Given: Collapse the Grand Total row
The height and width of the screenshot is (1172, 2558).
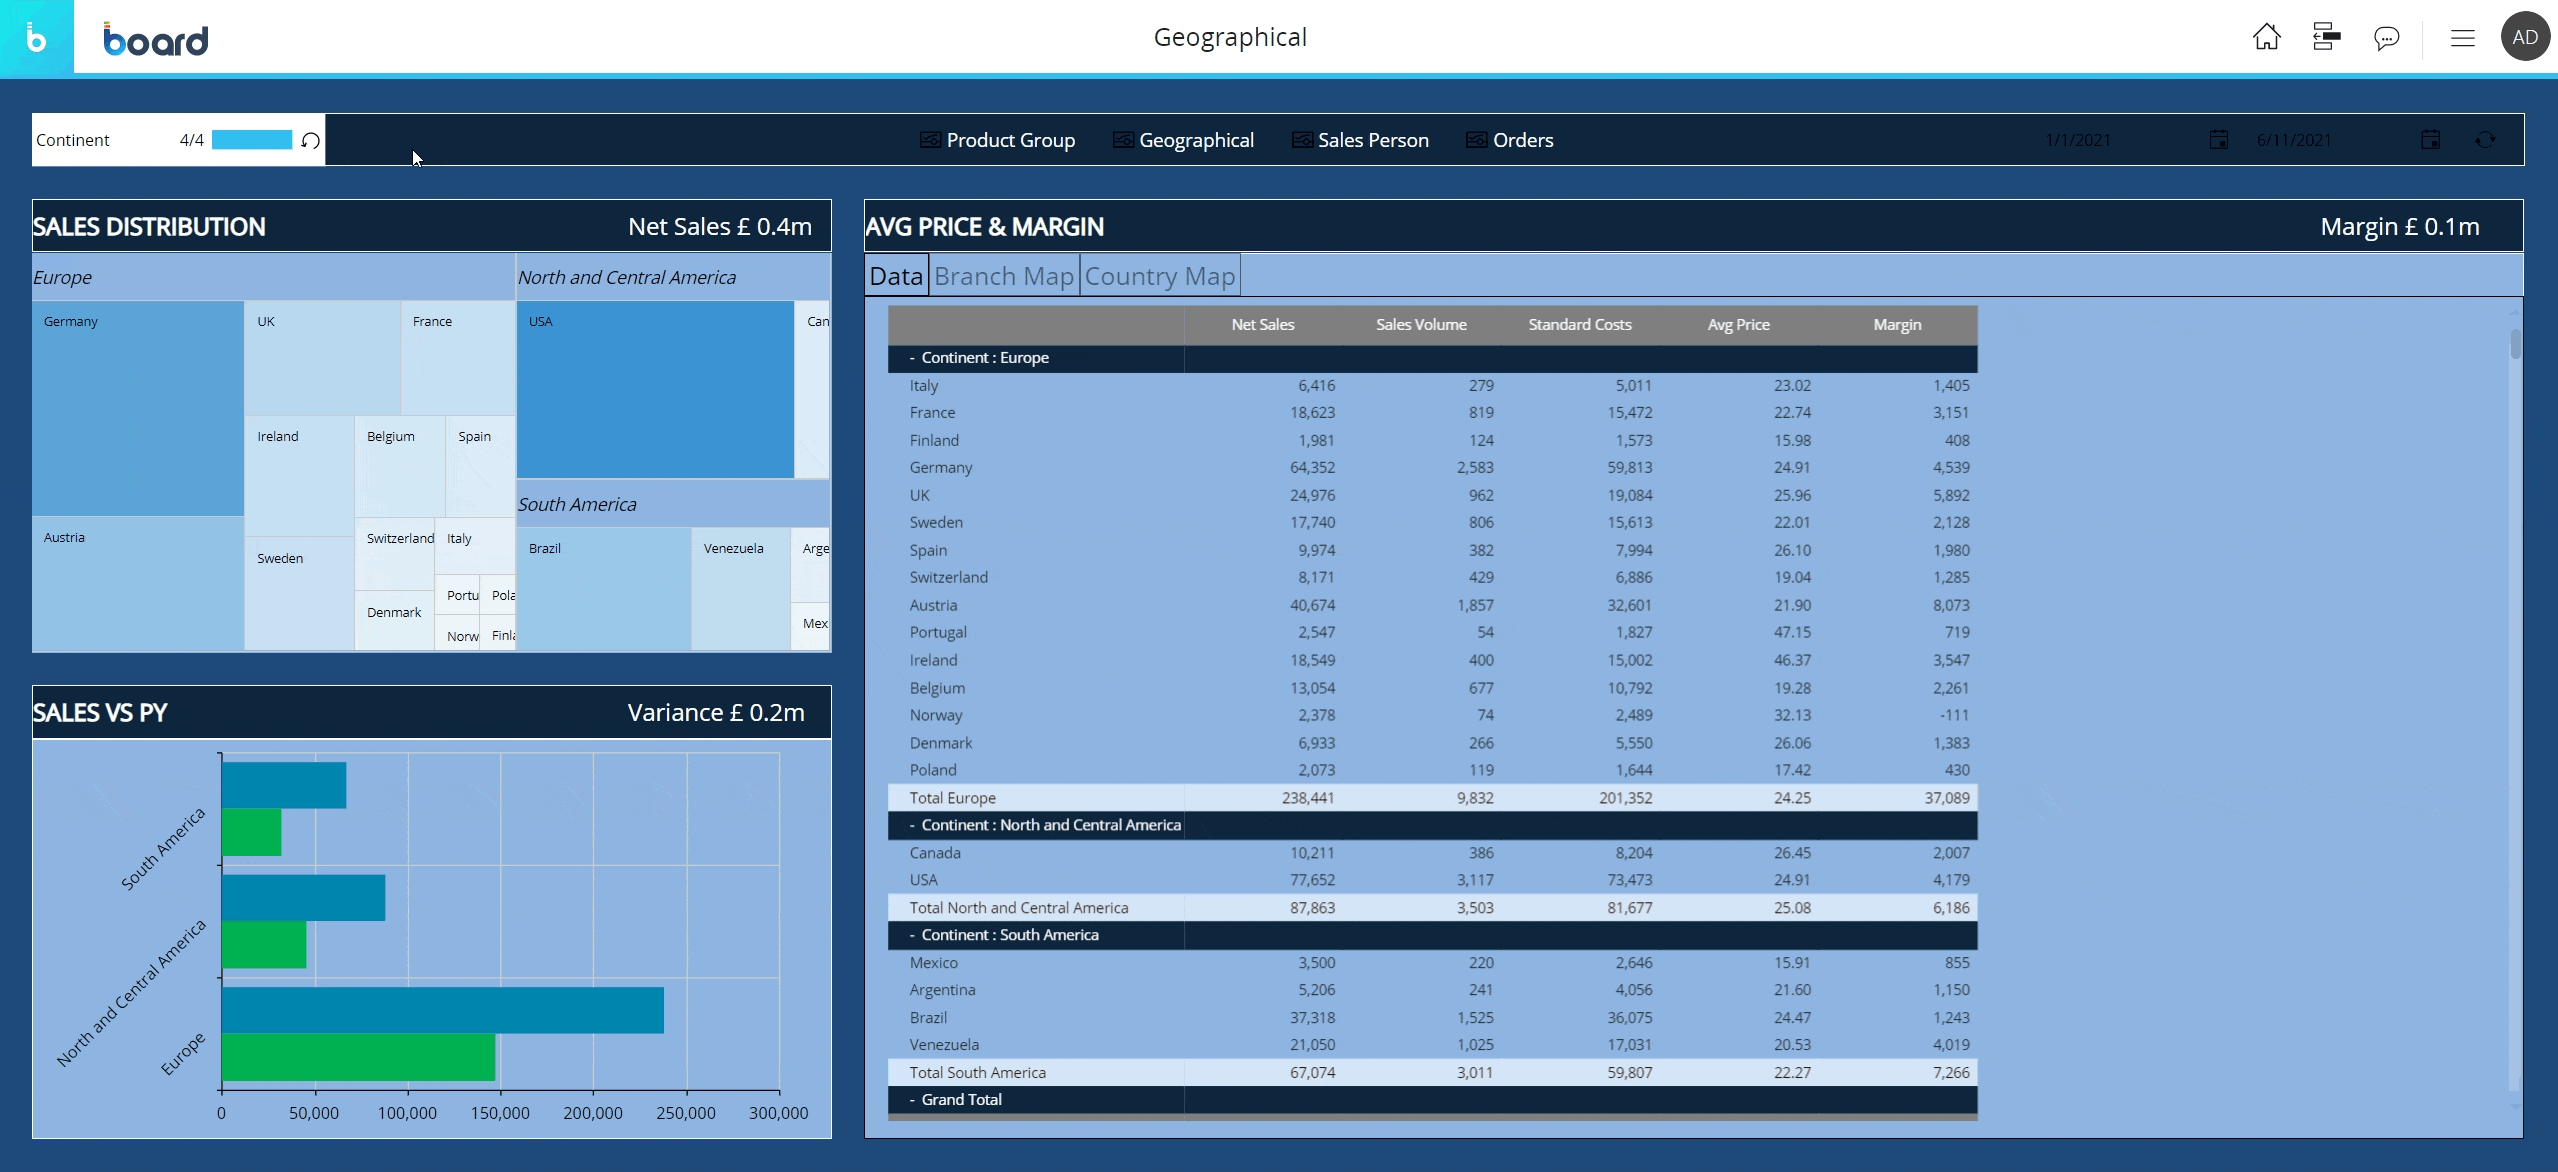Looking at the screenshot, I should [912, 1100].
